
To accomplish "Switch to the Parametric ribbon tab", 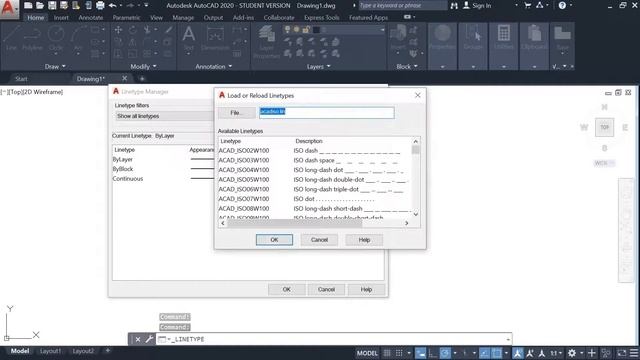I will pos(126,18).
